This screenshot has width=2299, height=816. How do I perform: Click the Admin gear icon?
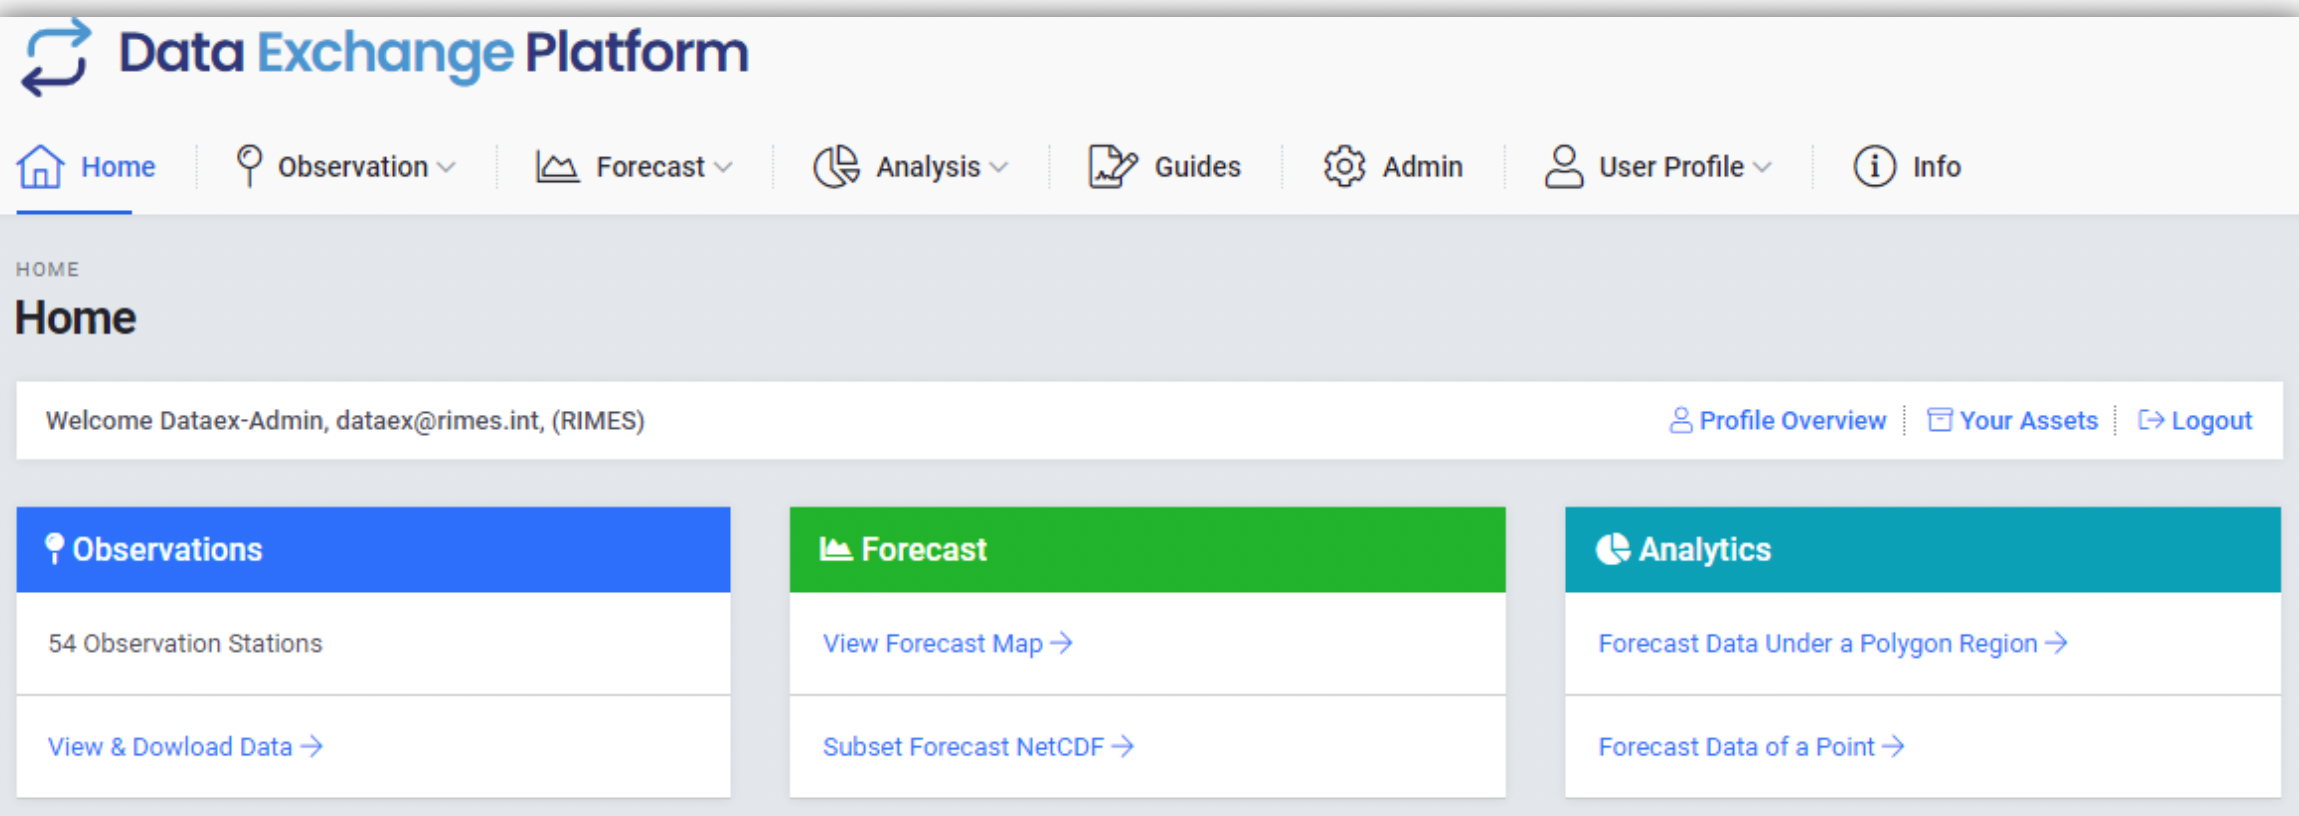[x=1344, y=167]
